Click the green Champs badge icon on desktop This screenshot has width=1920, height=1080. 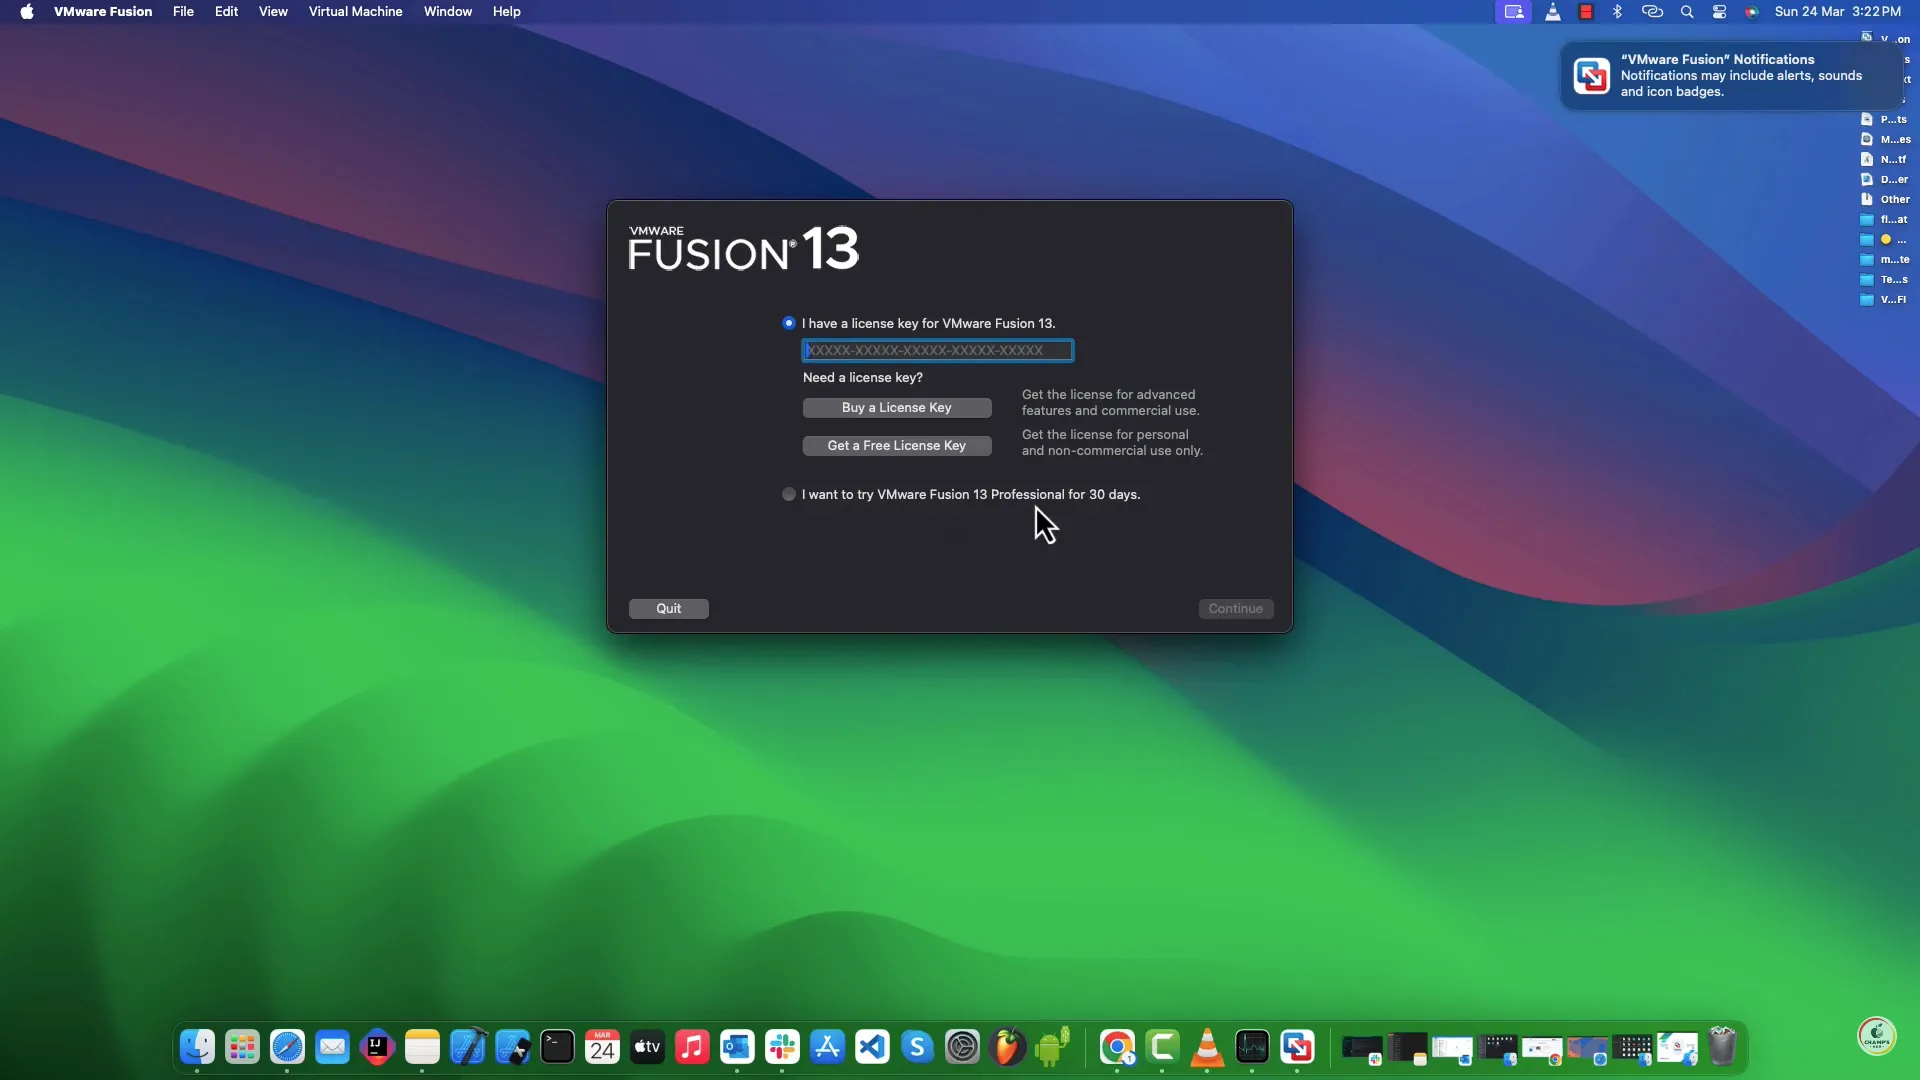point(1877,1036)
